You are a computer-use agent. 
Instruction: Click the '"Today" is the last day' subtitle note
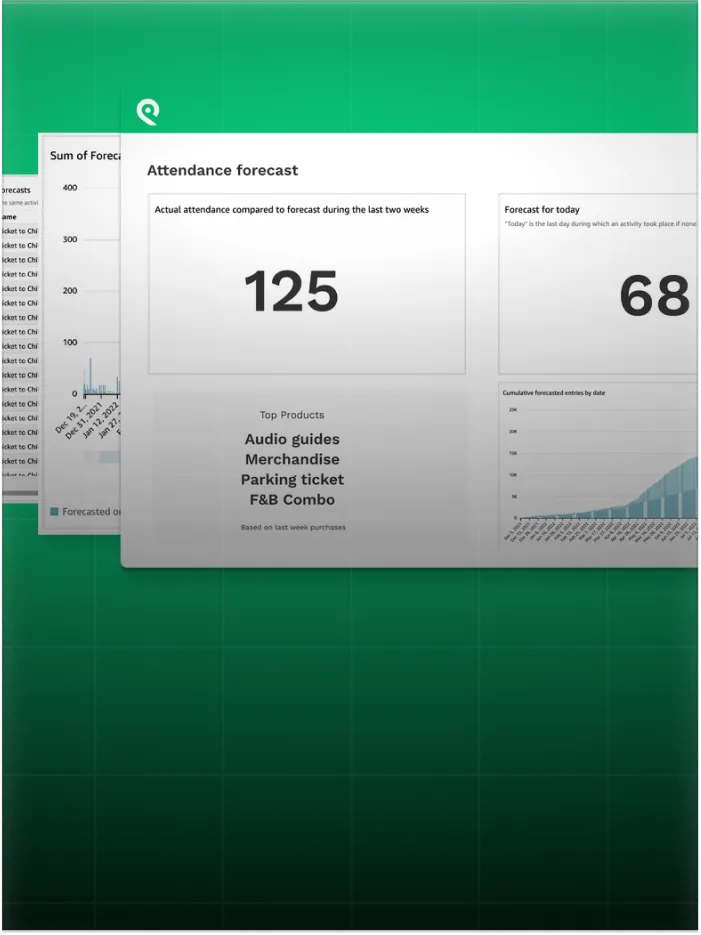[x=600, y=224]
